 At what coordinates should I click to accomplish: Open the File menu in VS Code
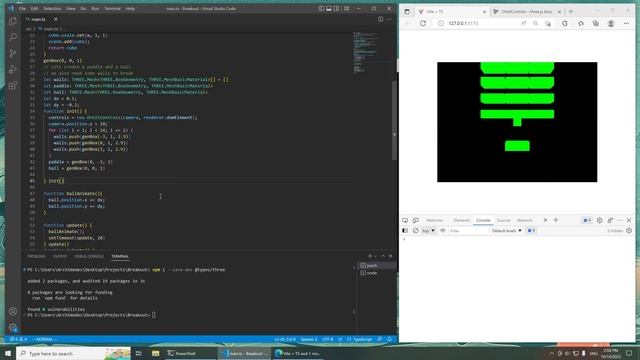pyautogui.click(x=22, y=8)
